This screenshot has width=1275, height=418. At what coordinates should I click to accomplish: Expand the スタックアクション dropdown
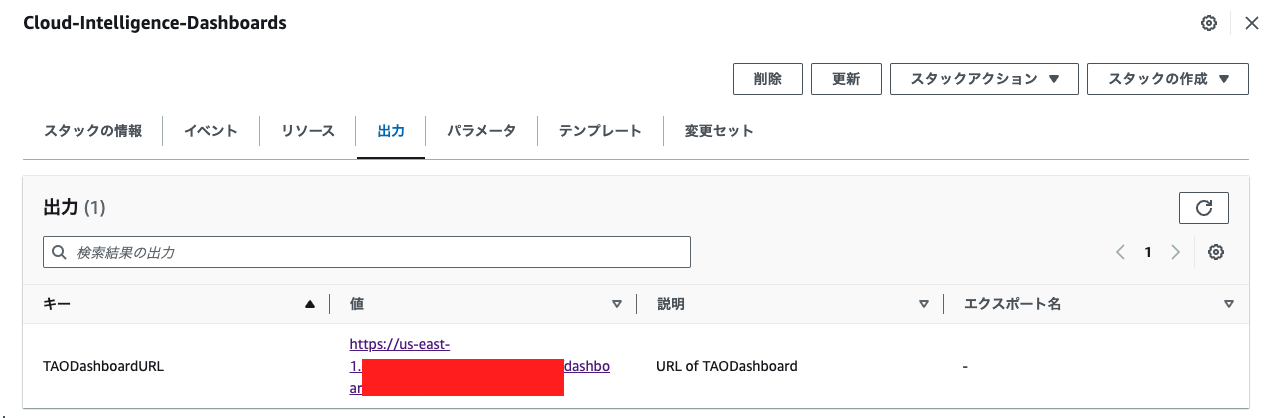(x=984, y=79)
